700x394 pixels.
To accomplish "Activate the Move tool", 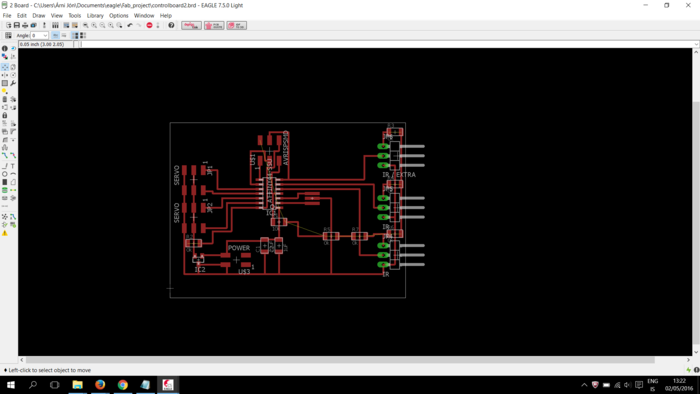I will 5,67.
